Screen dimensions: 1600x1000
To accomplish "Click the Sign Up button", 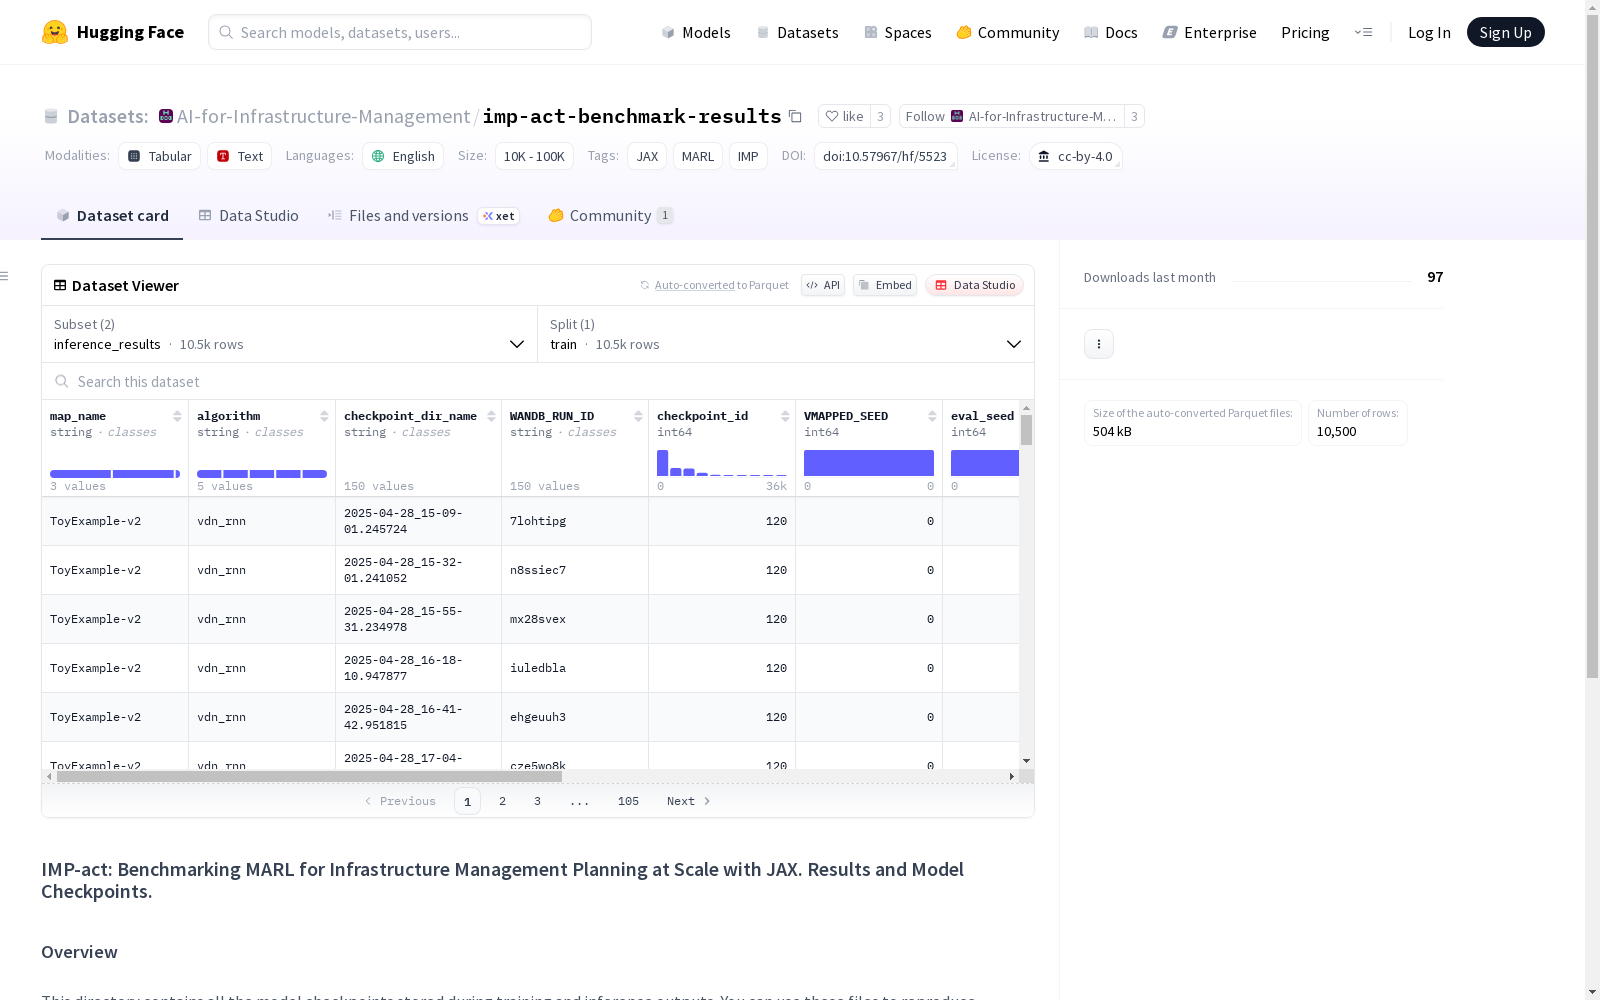I will point(1506,32).
